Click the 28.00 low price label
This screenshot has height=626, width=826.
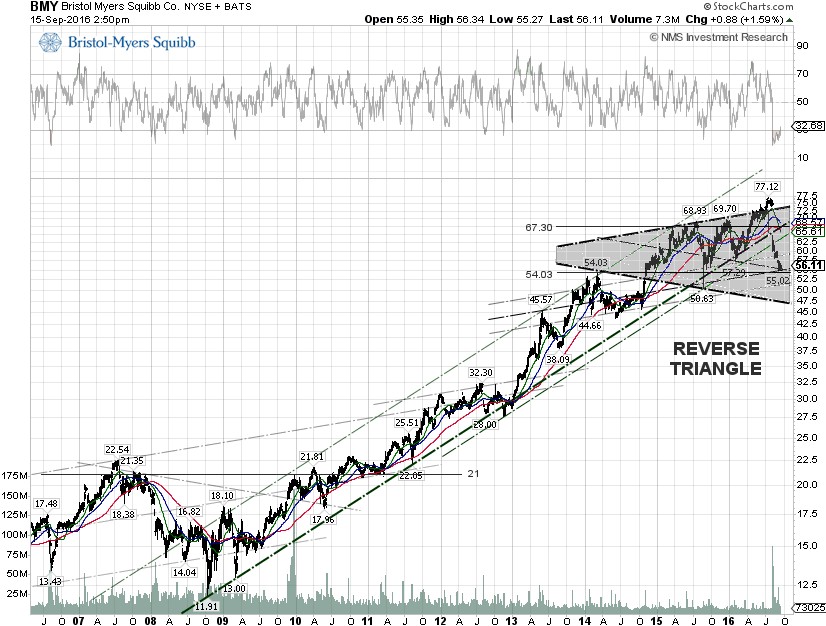pos(485,424)
